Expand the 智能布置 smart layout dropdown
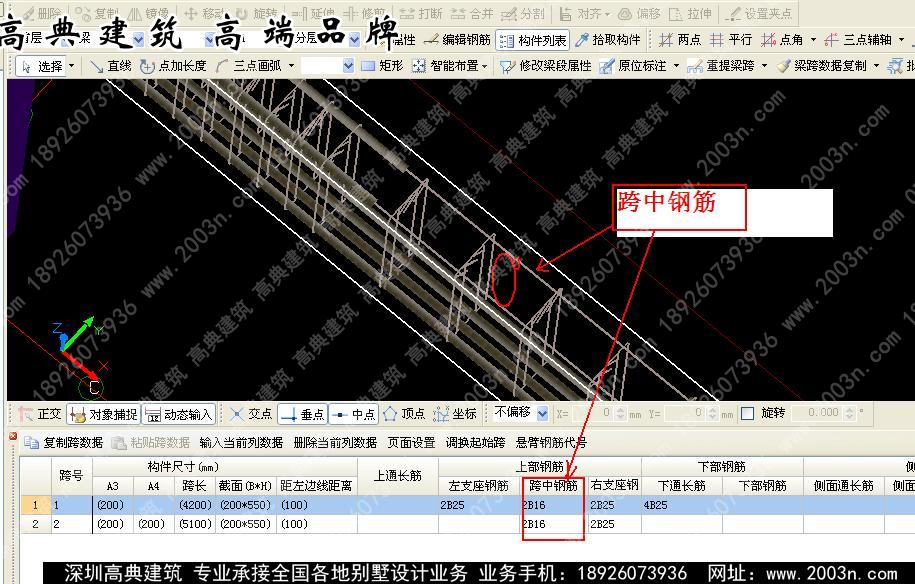915x584 pixels. (x=485, y=66)
